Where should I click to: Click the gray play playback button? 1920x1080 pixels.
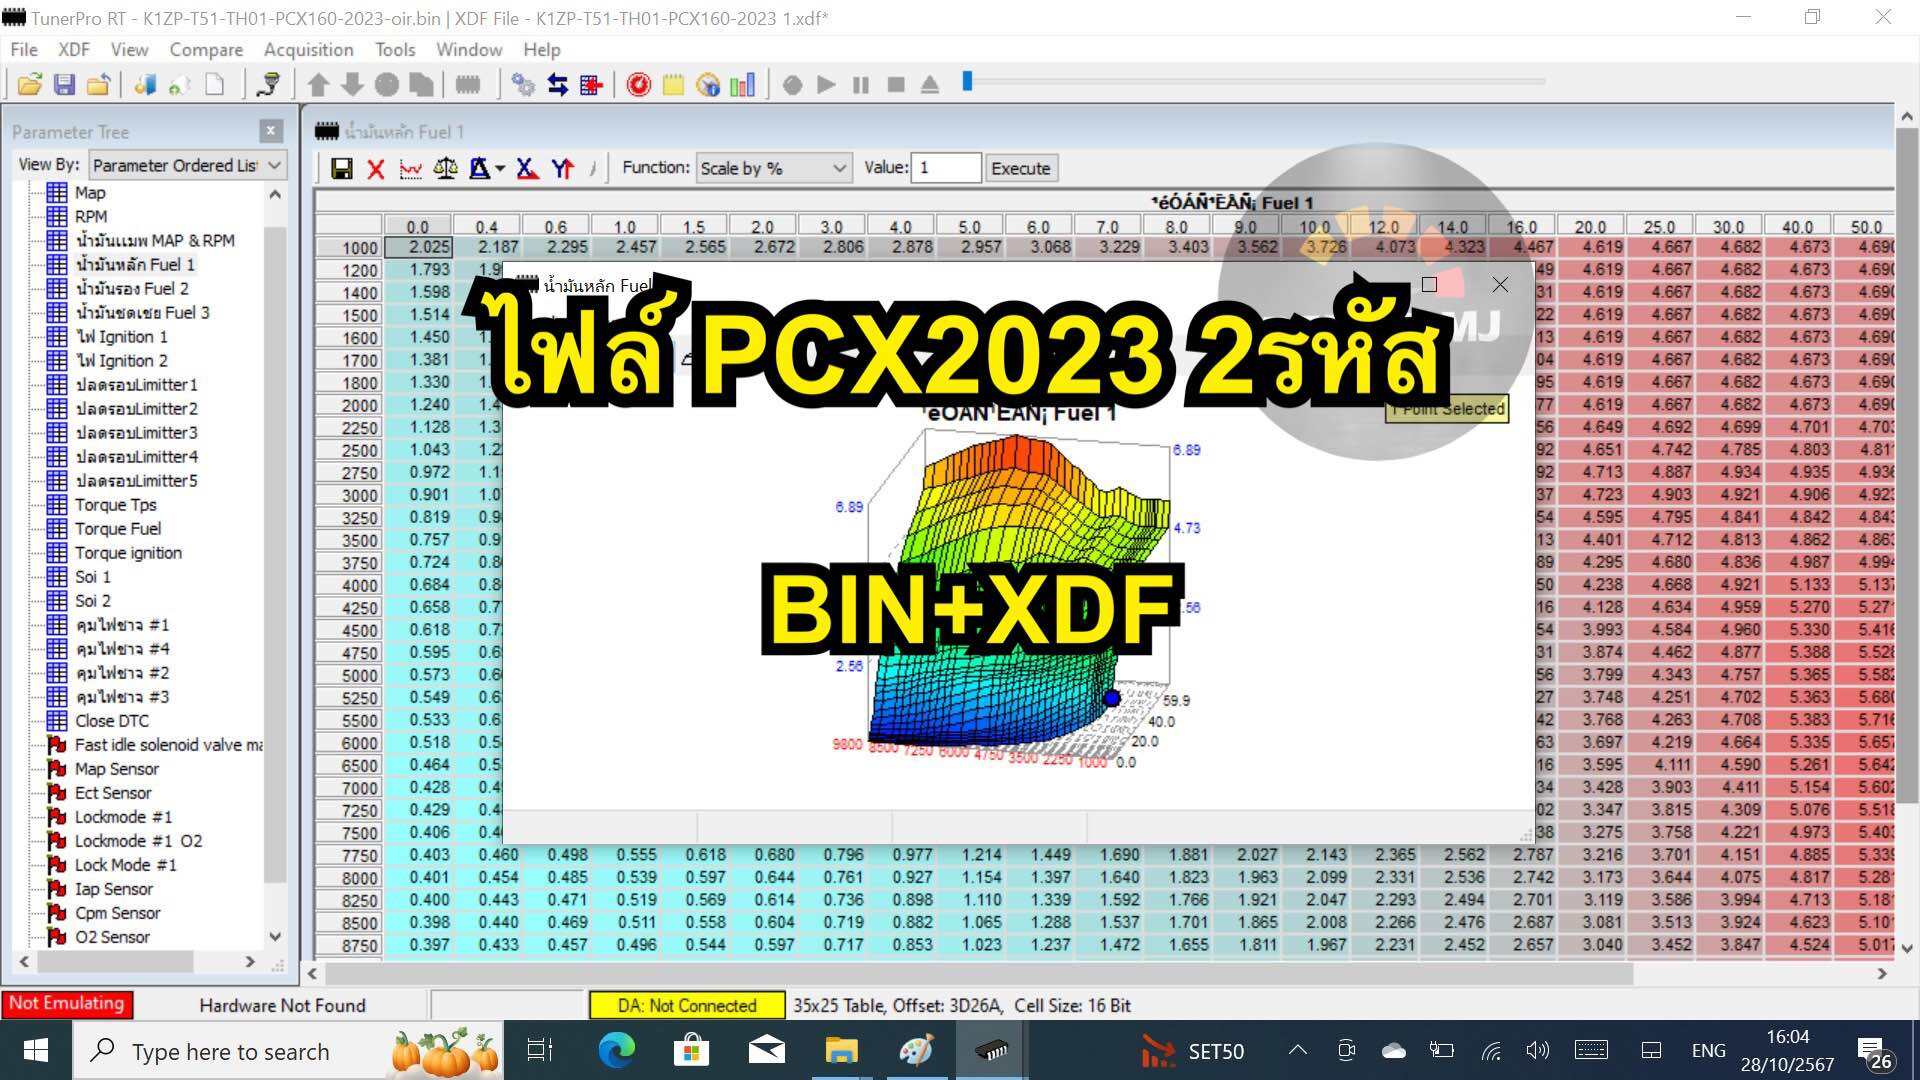tap(826, 85)
